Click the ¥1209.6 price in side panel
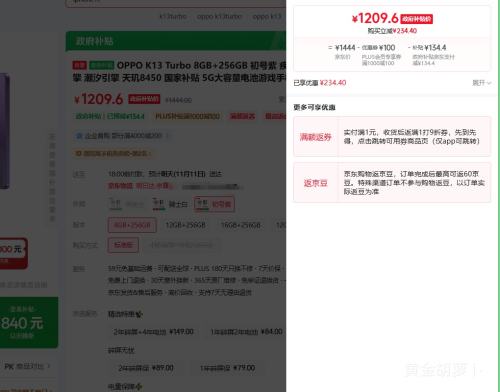500x392 pixels. pos(375,18)
